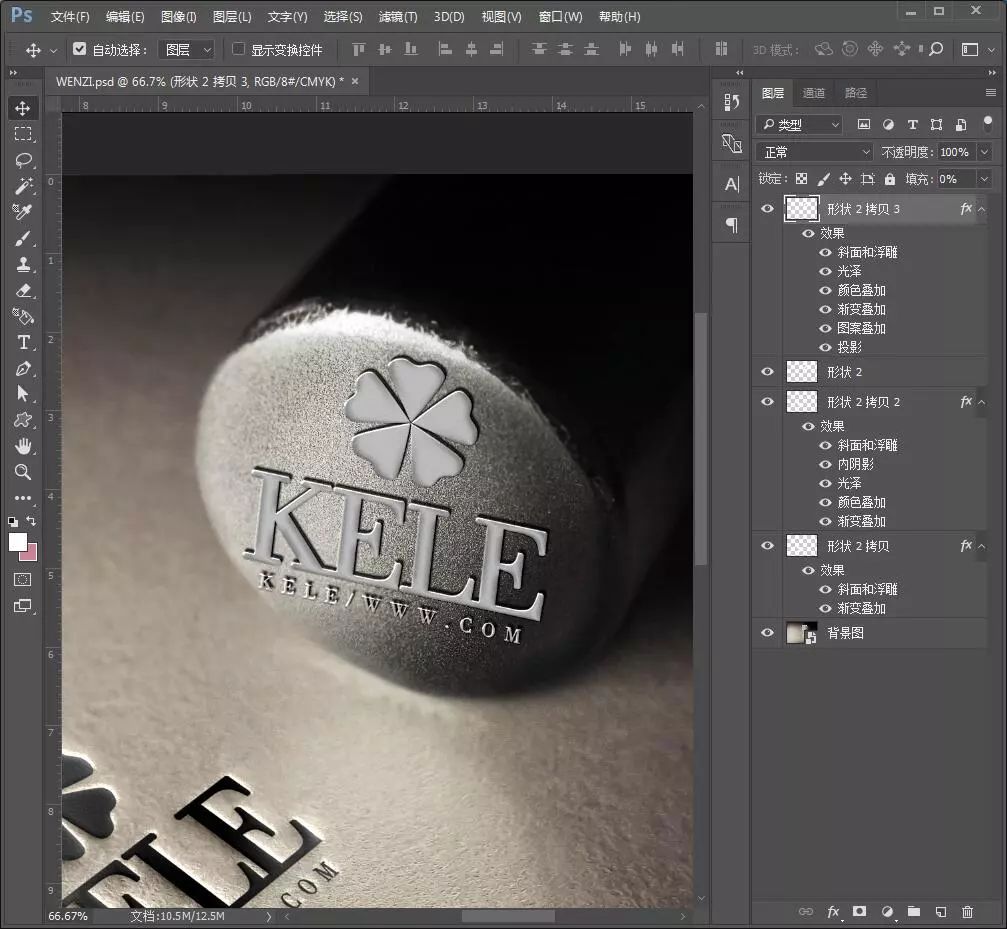Select the Eraser tool

click(23, 290)
